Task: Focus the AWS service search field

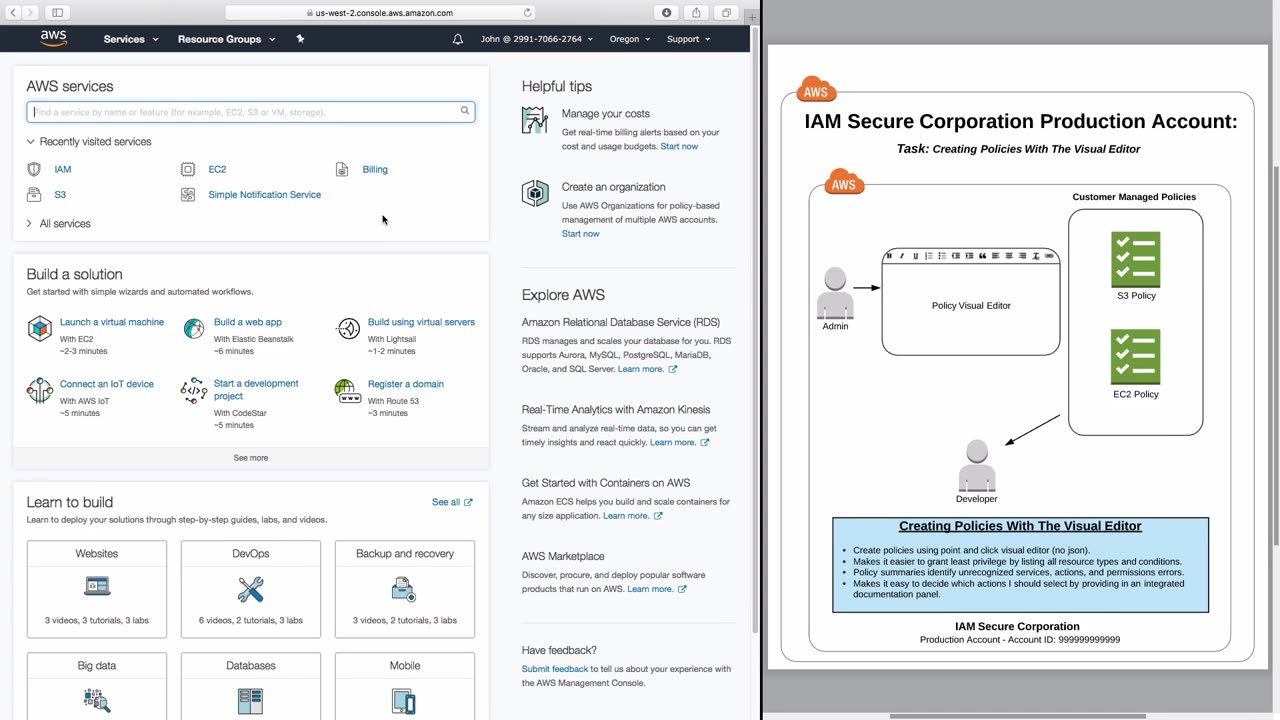Action: pos(251,112)
